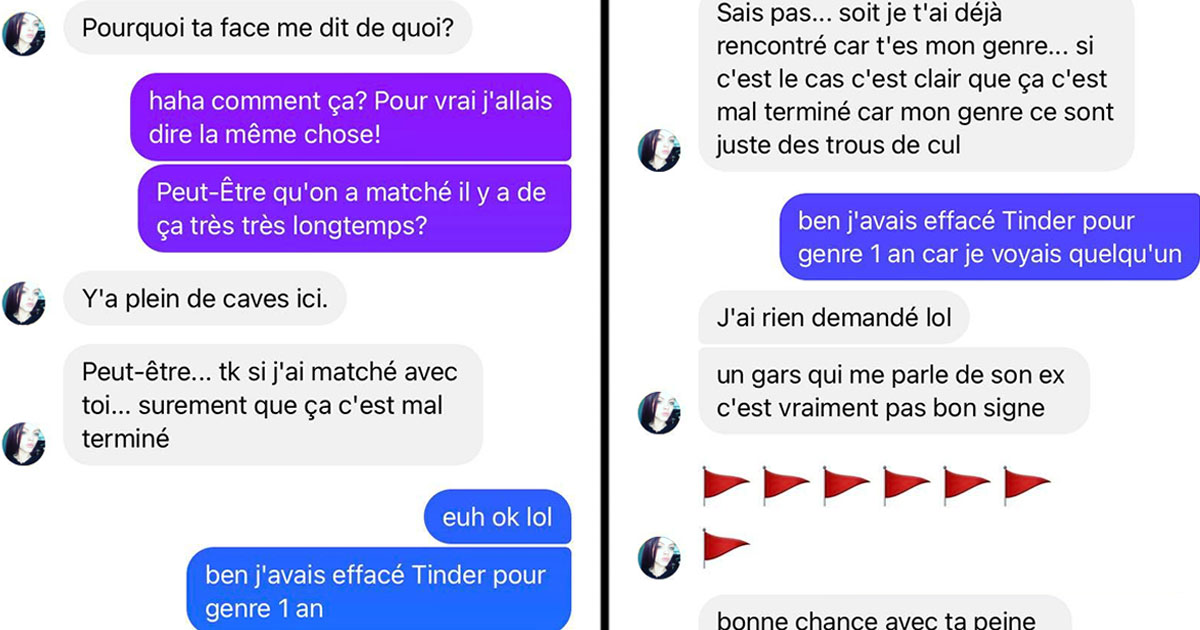Viewport: 1200px width, 630px height.
Task: Select blue 'car je voyais quelqu'un' message
Action: [989, 237]
